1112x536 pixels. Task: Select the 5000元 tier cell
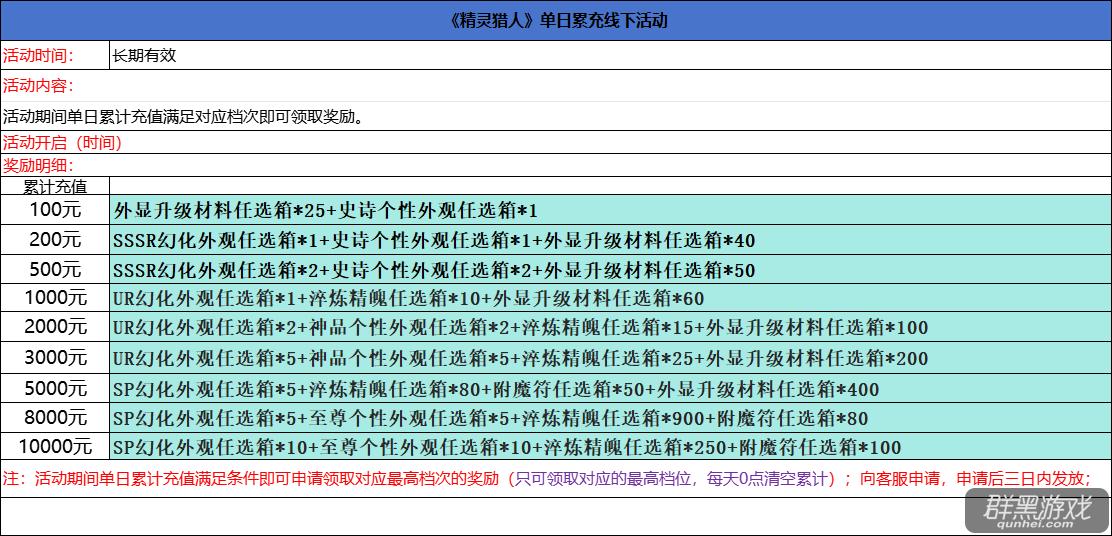click(55, 389)
